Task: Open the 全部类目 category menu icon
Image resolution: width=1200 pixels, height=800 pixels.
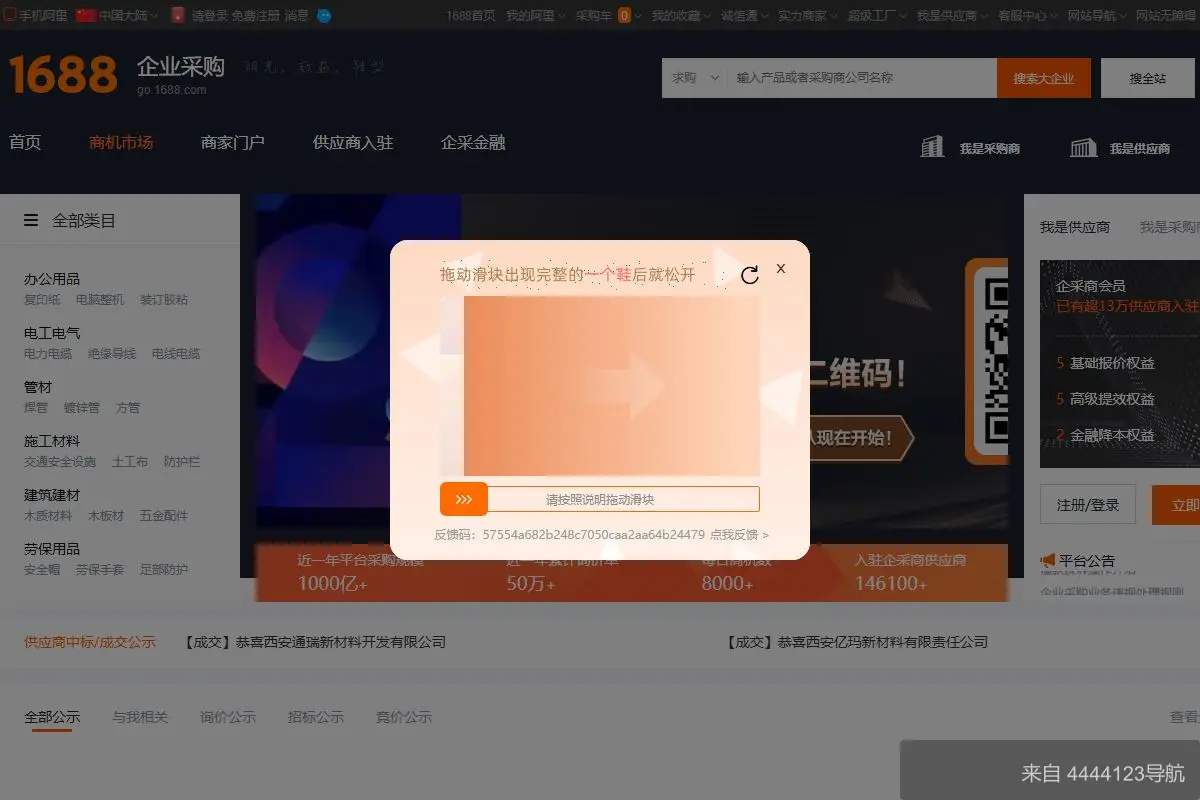Action: pyautogui.click(x=30, y=219)
